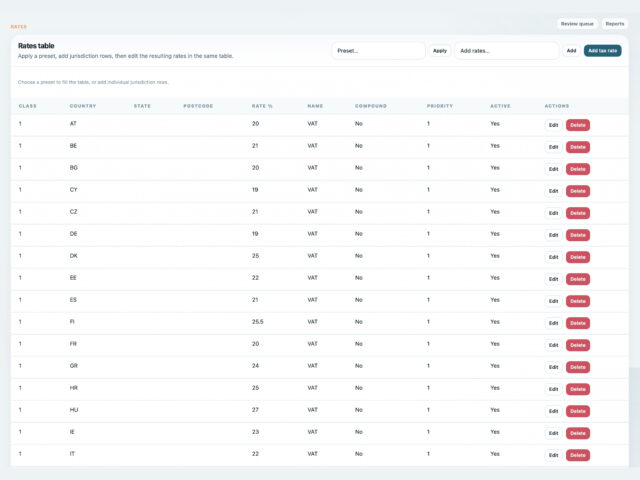This screenshot has width=640, height=480.
Task: Edit the GR rate row
Action: click(553, 367)
